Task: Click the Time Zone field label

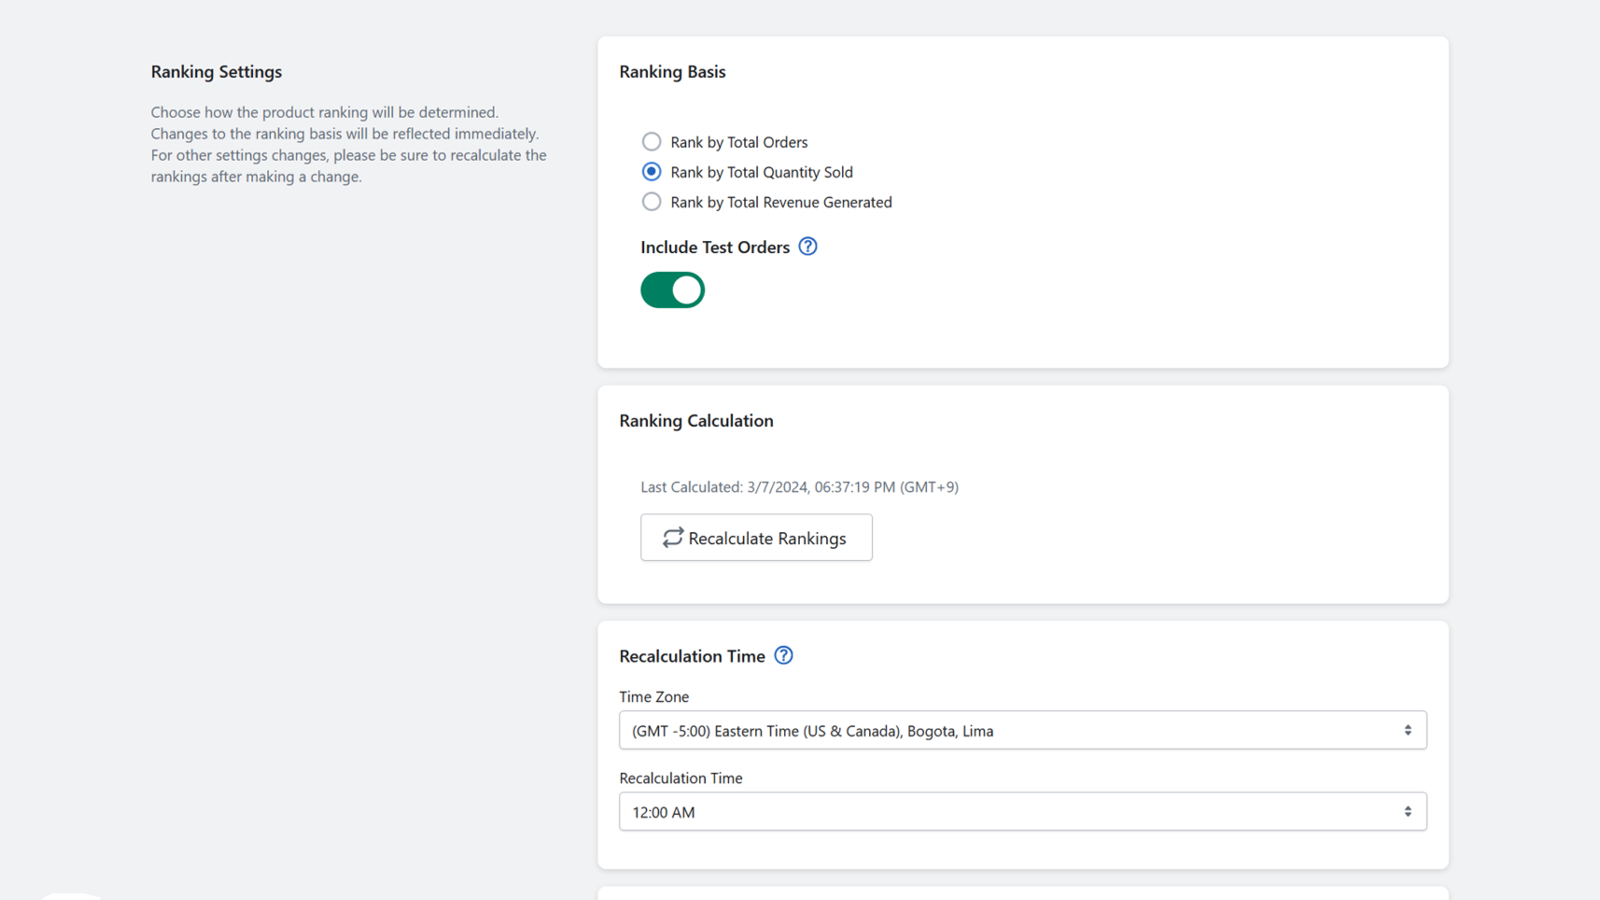Action: pos(654,697)
